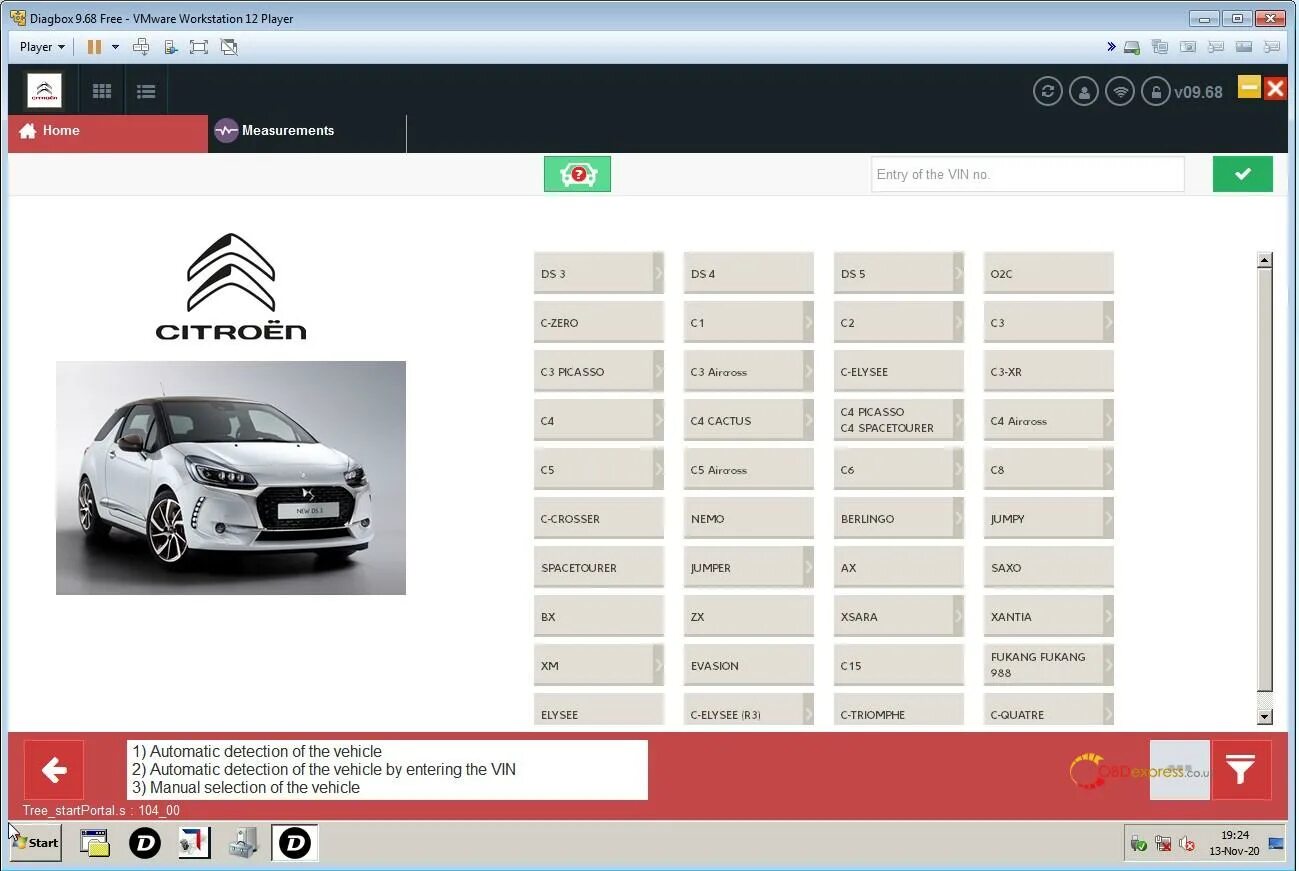Click the refresh/update circular icon

(1047, 91)
